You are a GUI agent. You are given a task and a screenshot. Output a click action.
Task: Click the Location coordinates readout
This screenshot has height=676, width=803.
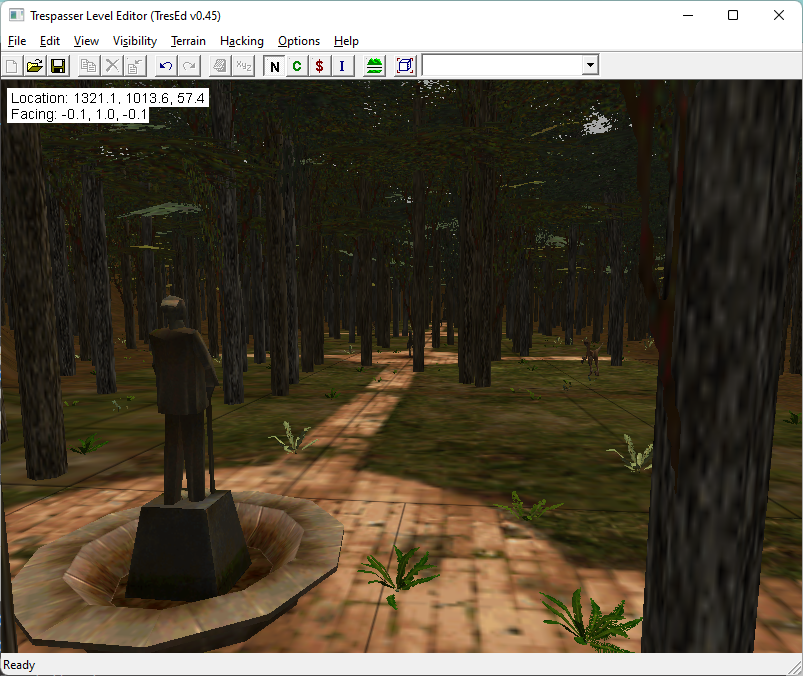(108, 98)
